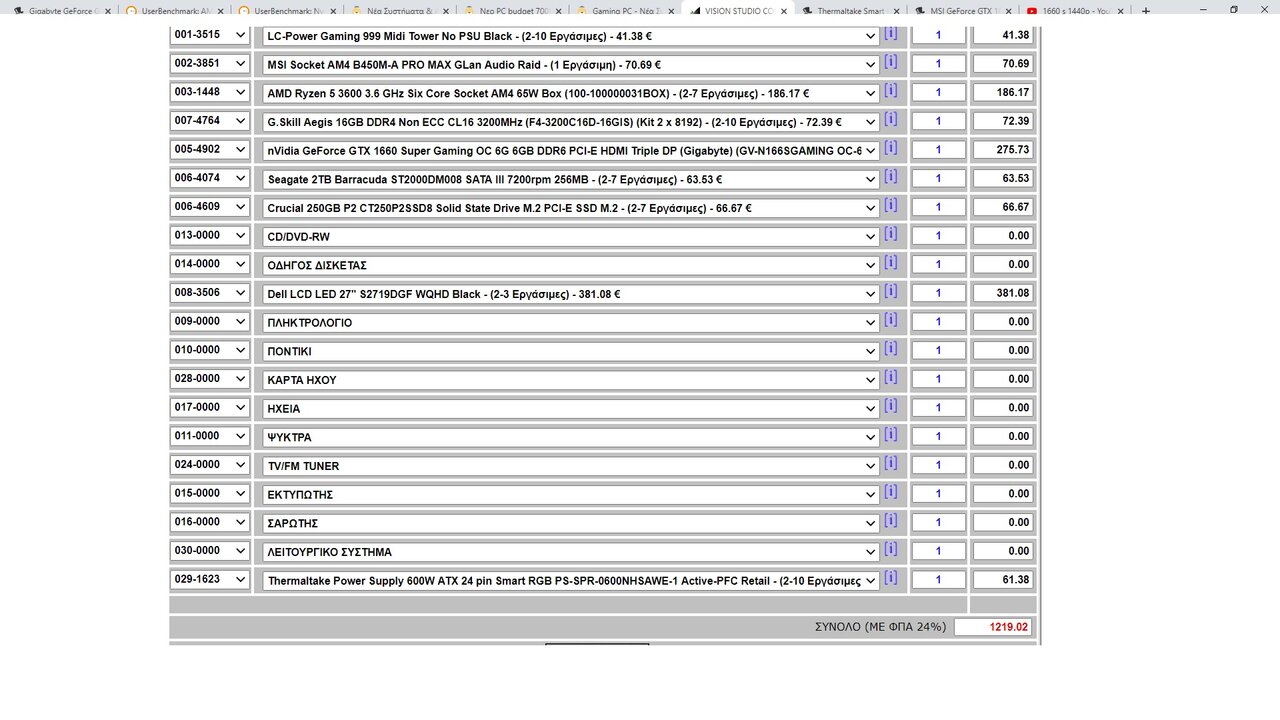Click info icon beside Seagate 2TB Barracuda
Viewport: 1280px width, 720px height.
(890, 177)
